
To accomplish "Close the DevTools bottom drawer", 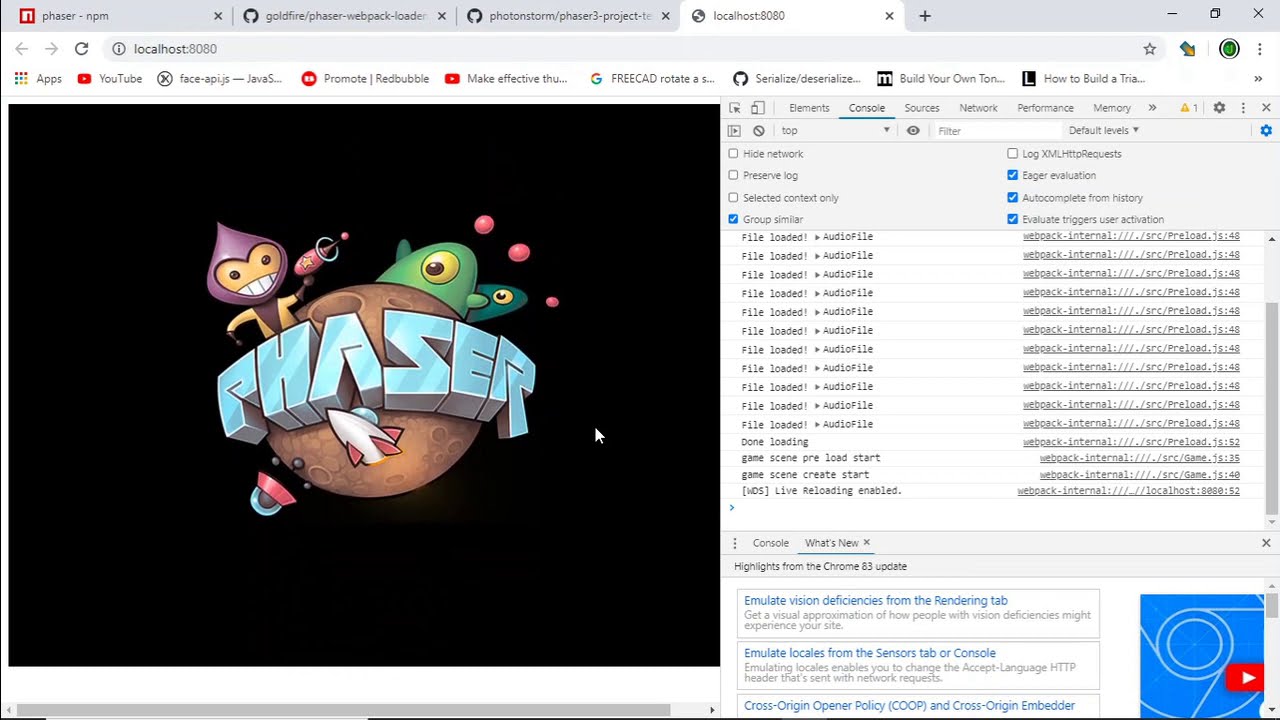I will [1266, 542].
